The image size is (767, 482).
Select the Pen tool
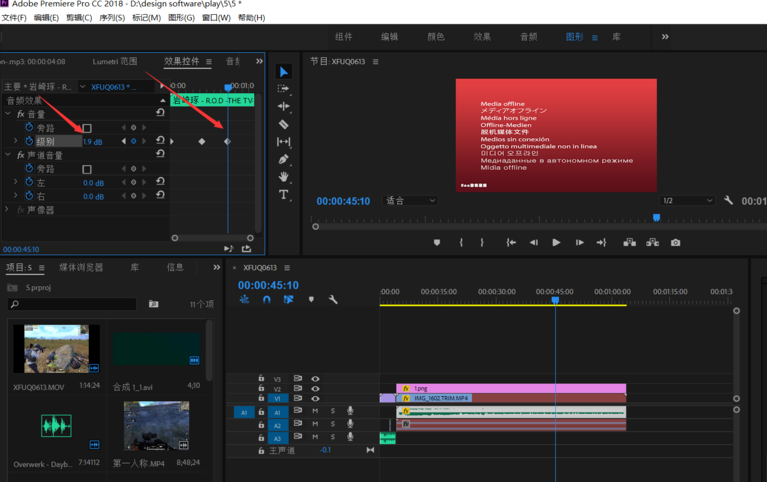pos(284,159)
